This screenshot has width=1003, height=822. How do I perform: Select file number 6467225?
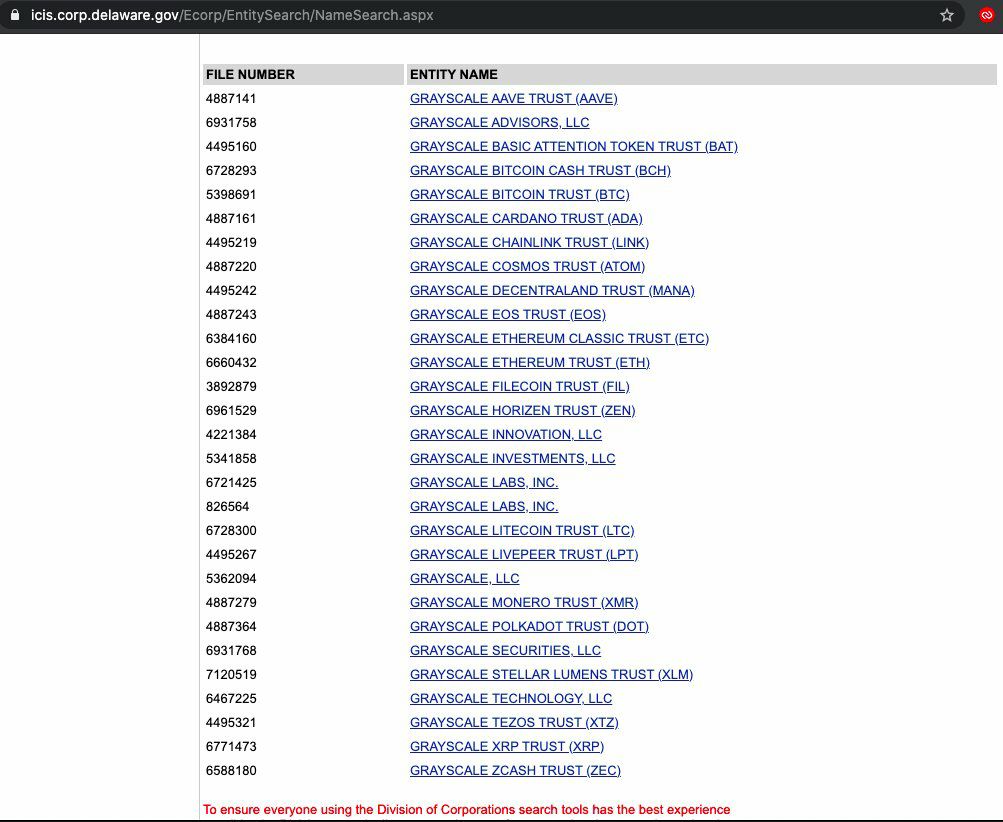coord(231,698)
